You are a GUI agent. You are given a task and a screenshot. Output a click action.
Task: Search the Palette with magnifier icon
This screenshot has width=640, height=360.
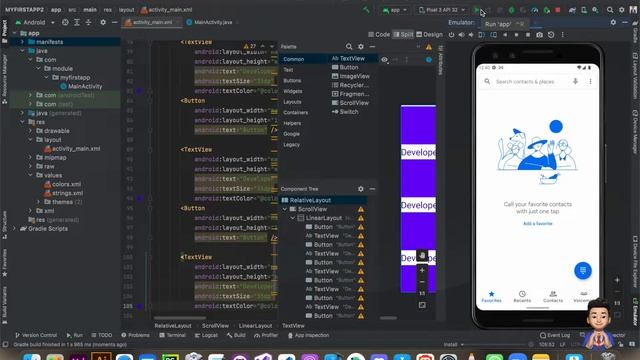pyautogui.click(x=349, y=47)
